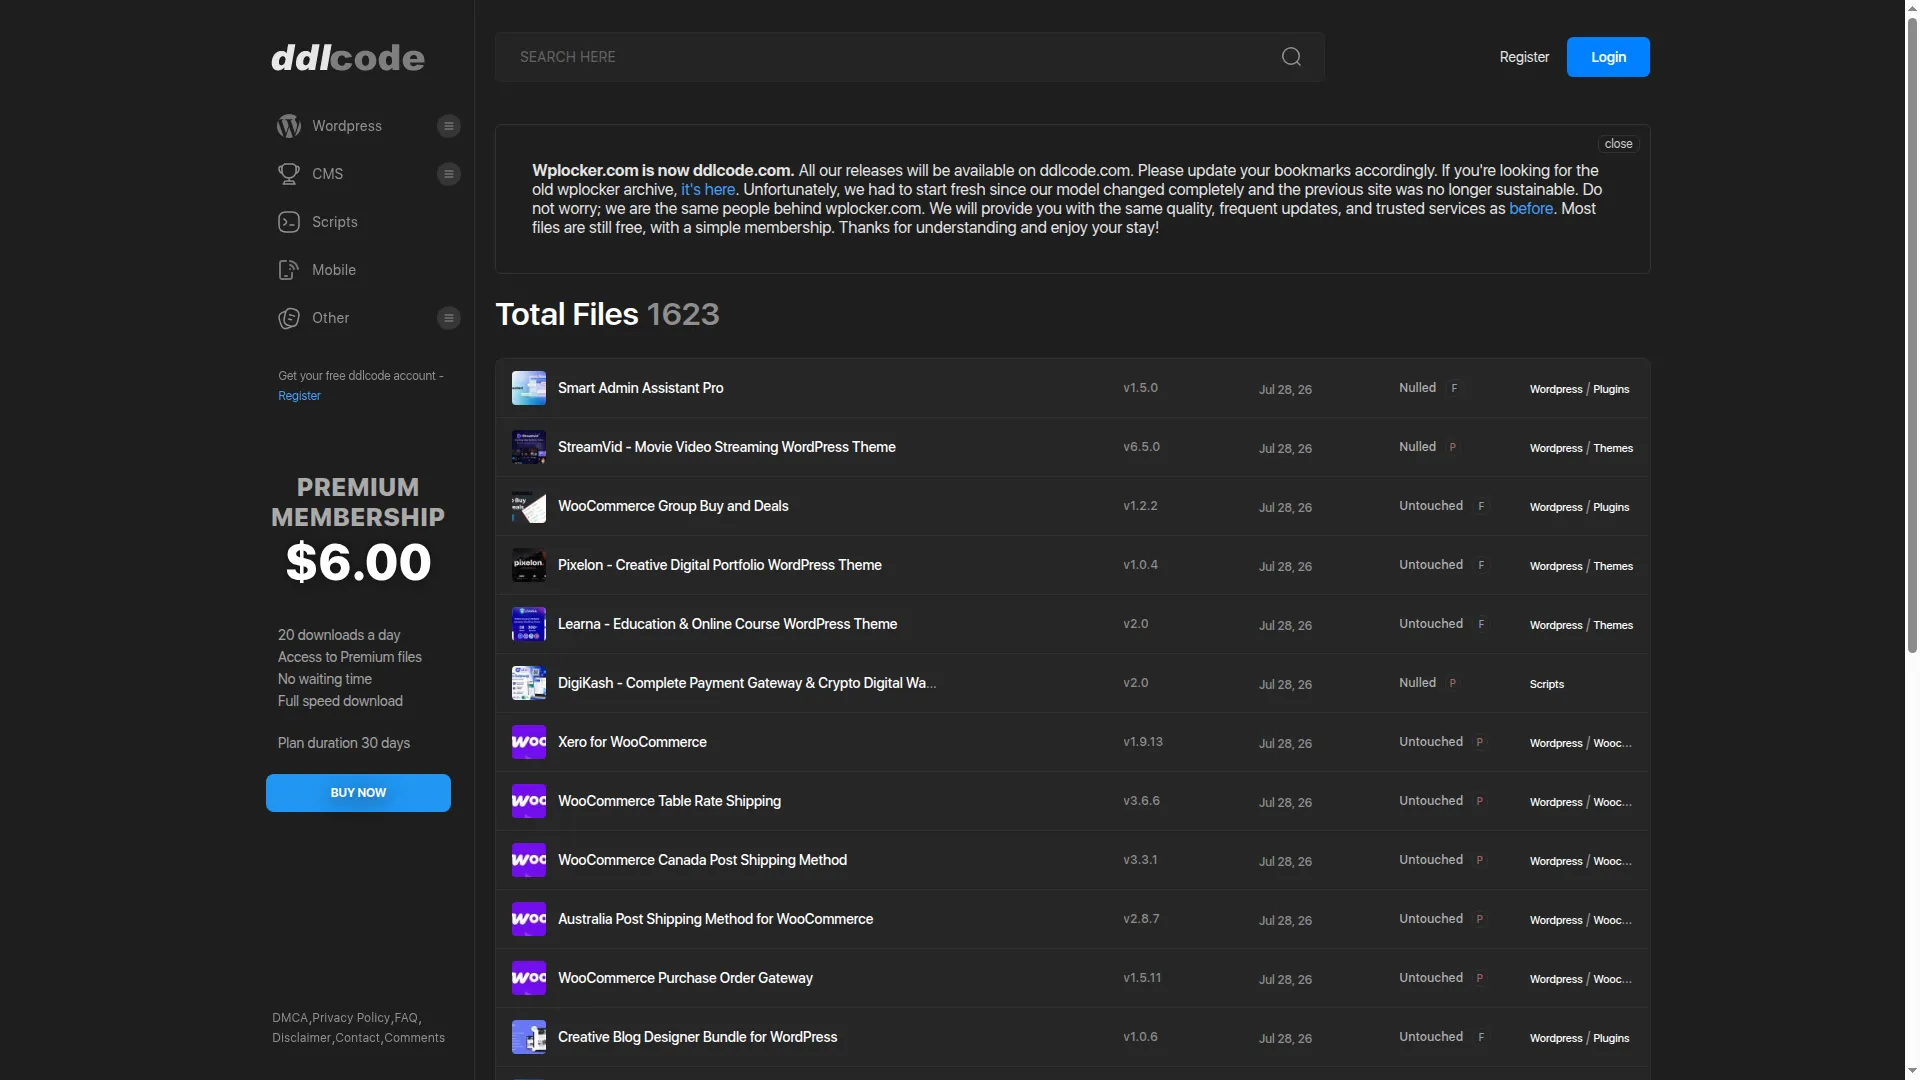Screen dimensions: 1920x1080
Task: Open "WooCommerce Group Buy and Deals" title
Action: click(673, 506)
